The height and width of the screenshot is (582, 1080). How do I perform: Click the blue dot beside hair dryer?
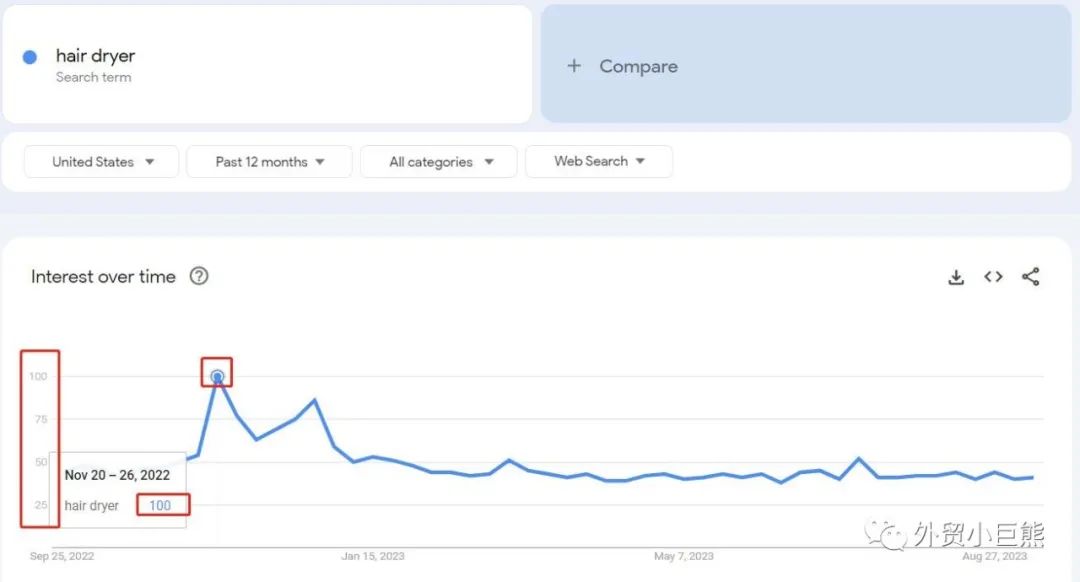click(x=30, y=57)
